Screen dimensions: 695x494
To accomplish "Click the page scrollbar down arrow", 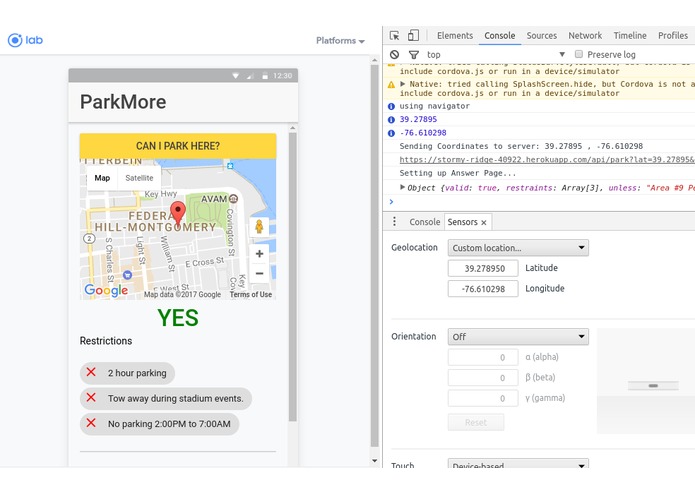I will click(x=375, y=461).
